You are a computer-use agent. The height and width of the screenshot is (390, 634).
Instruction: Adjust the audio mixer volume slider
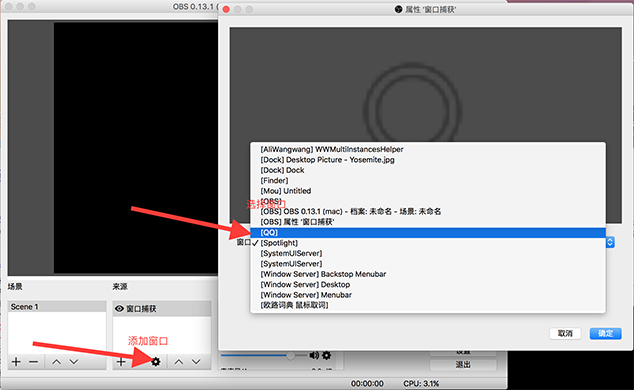click(x=290, y=355)
